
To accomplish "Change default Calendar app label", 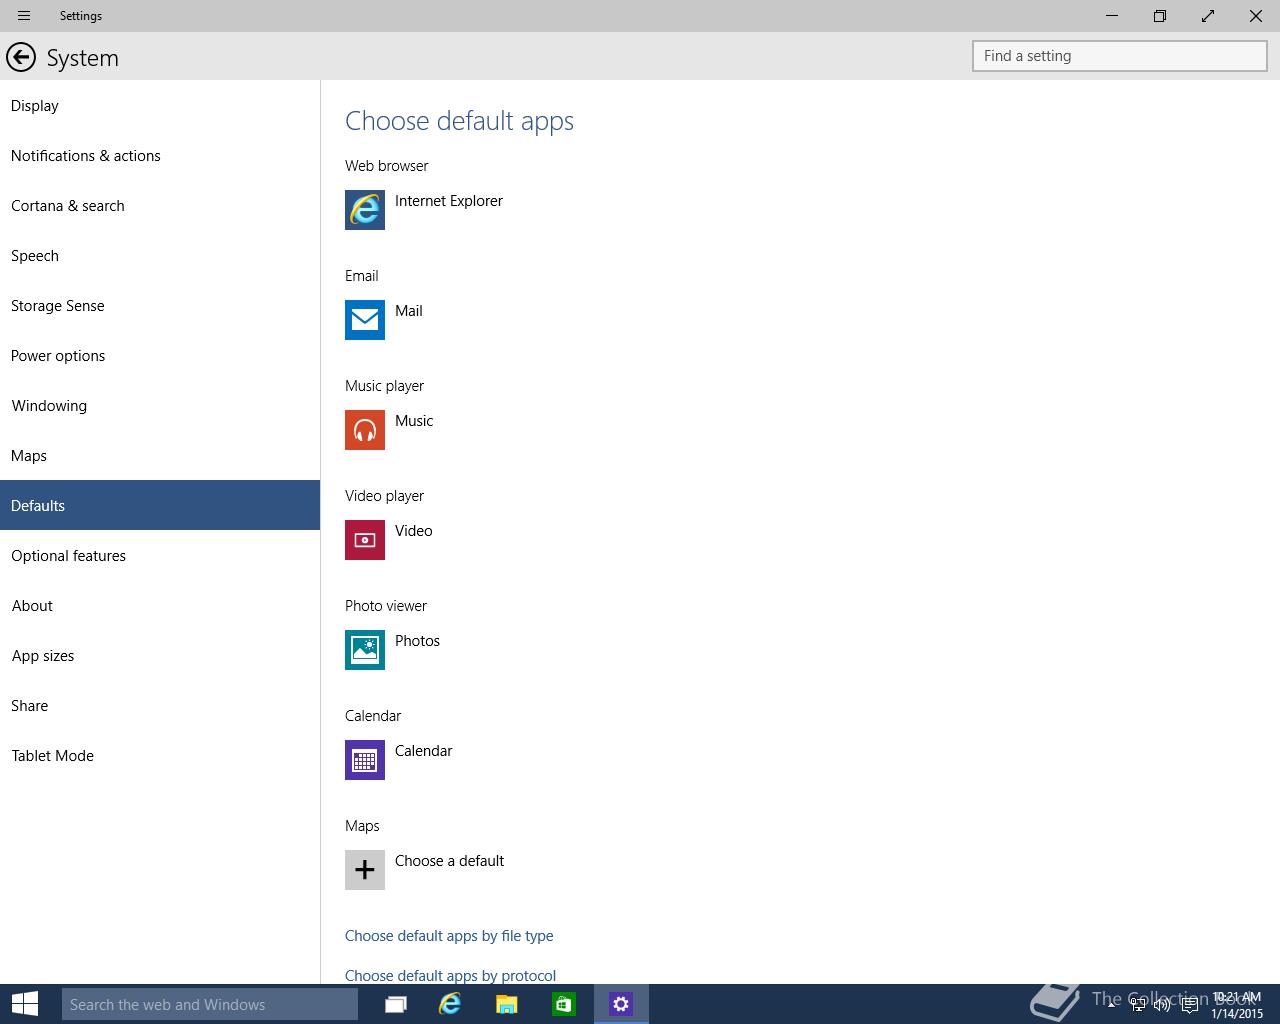I will pos(424,751).
